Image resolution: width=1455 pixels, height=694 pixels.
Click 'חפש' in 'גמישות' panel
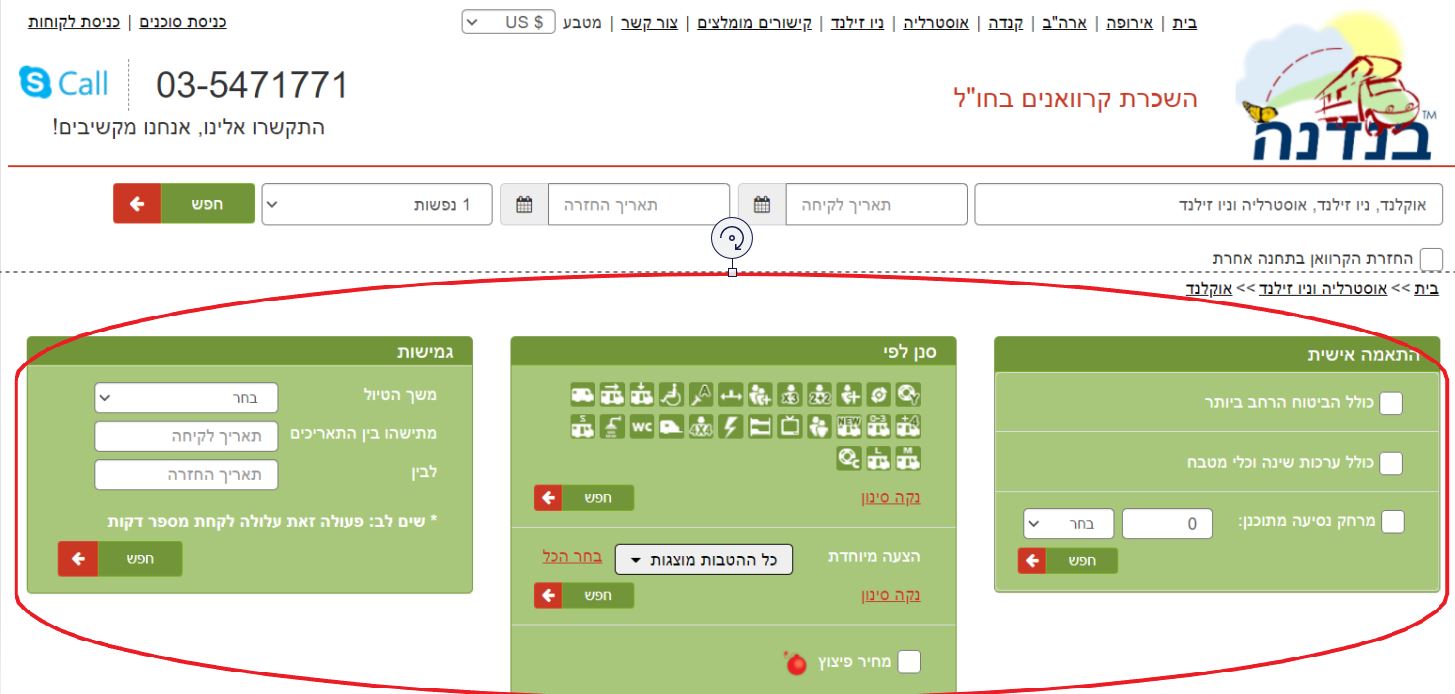pyautogui.click(x=120, y=559)
